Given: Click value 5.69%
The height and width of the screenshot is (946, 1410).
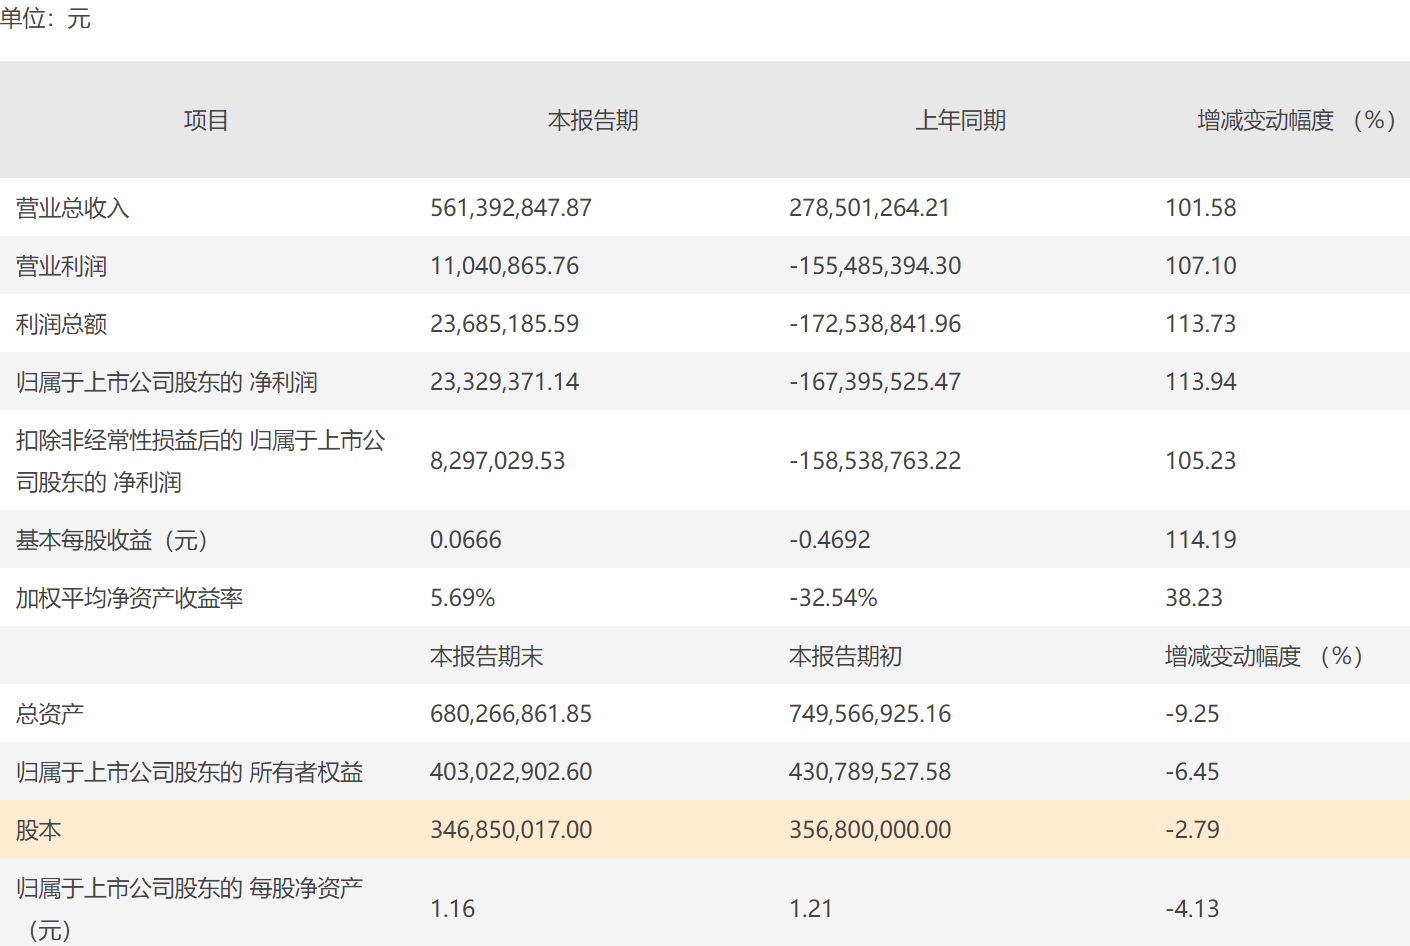Looking at the screenshot, I should click(x=462, y=598).
